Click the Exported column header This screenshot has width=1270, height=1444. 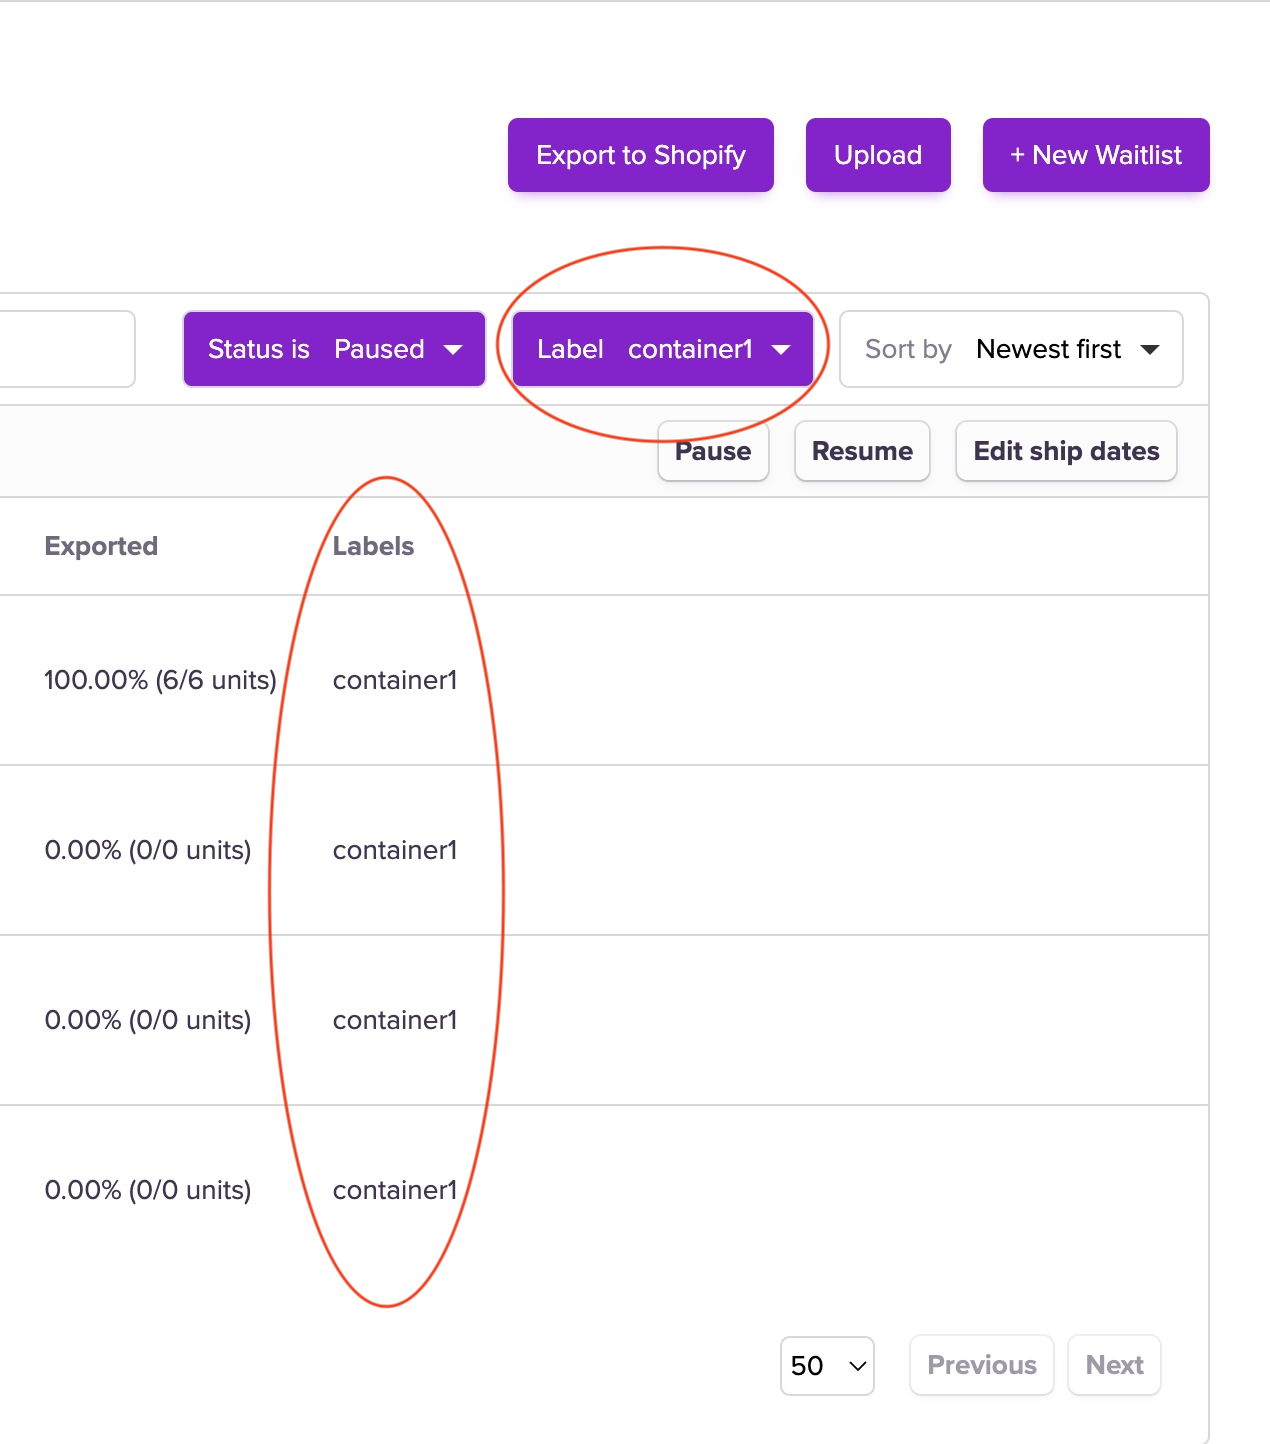(x=101, y=546)
